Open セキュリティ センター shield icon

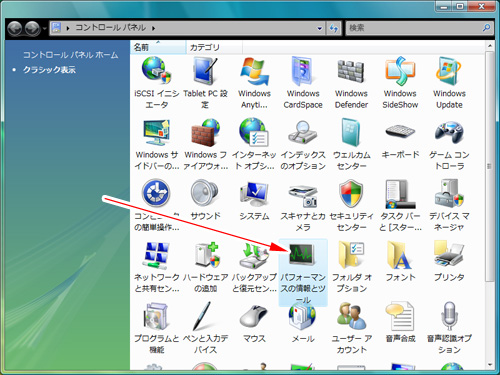pos(351,193)
